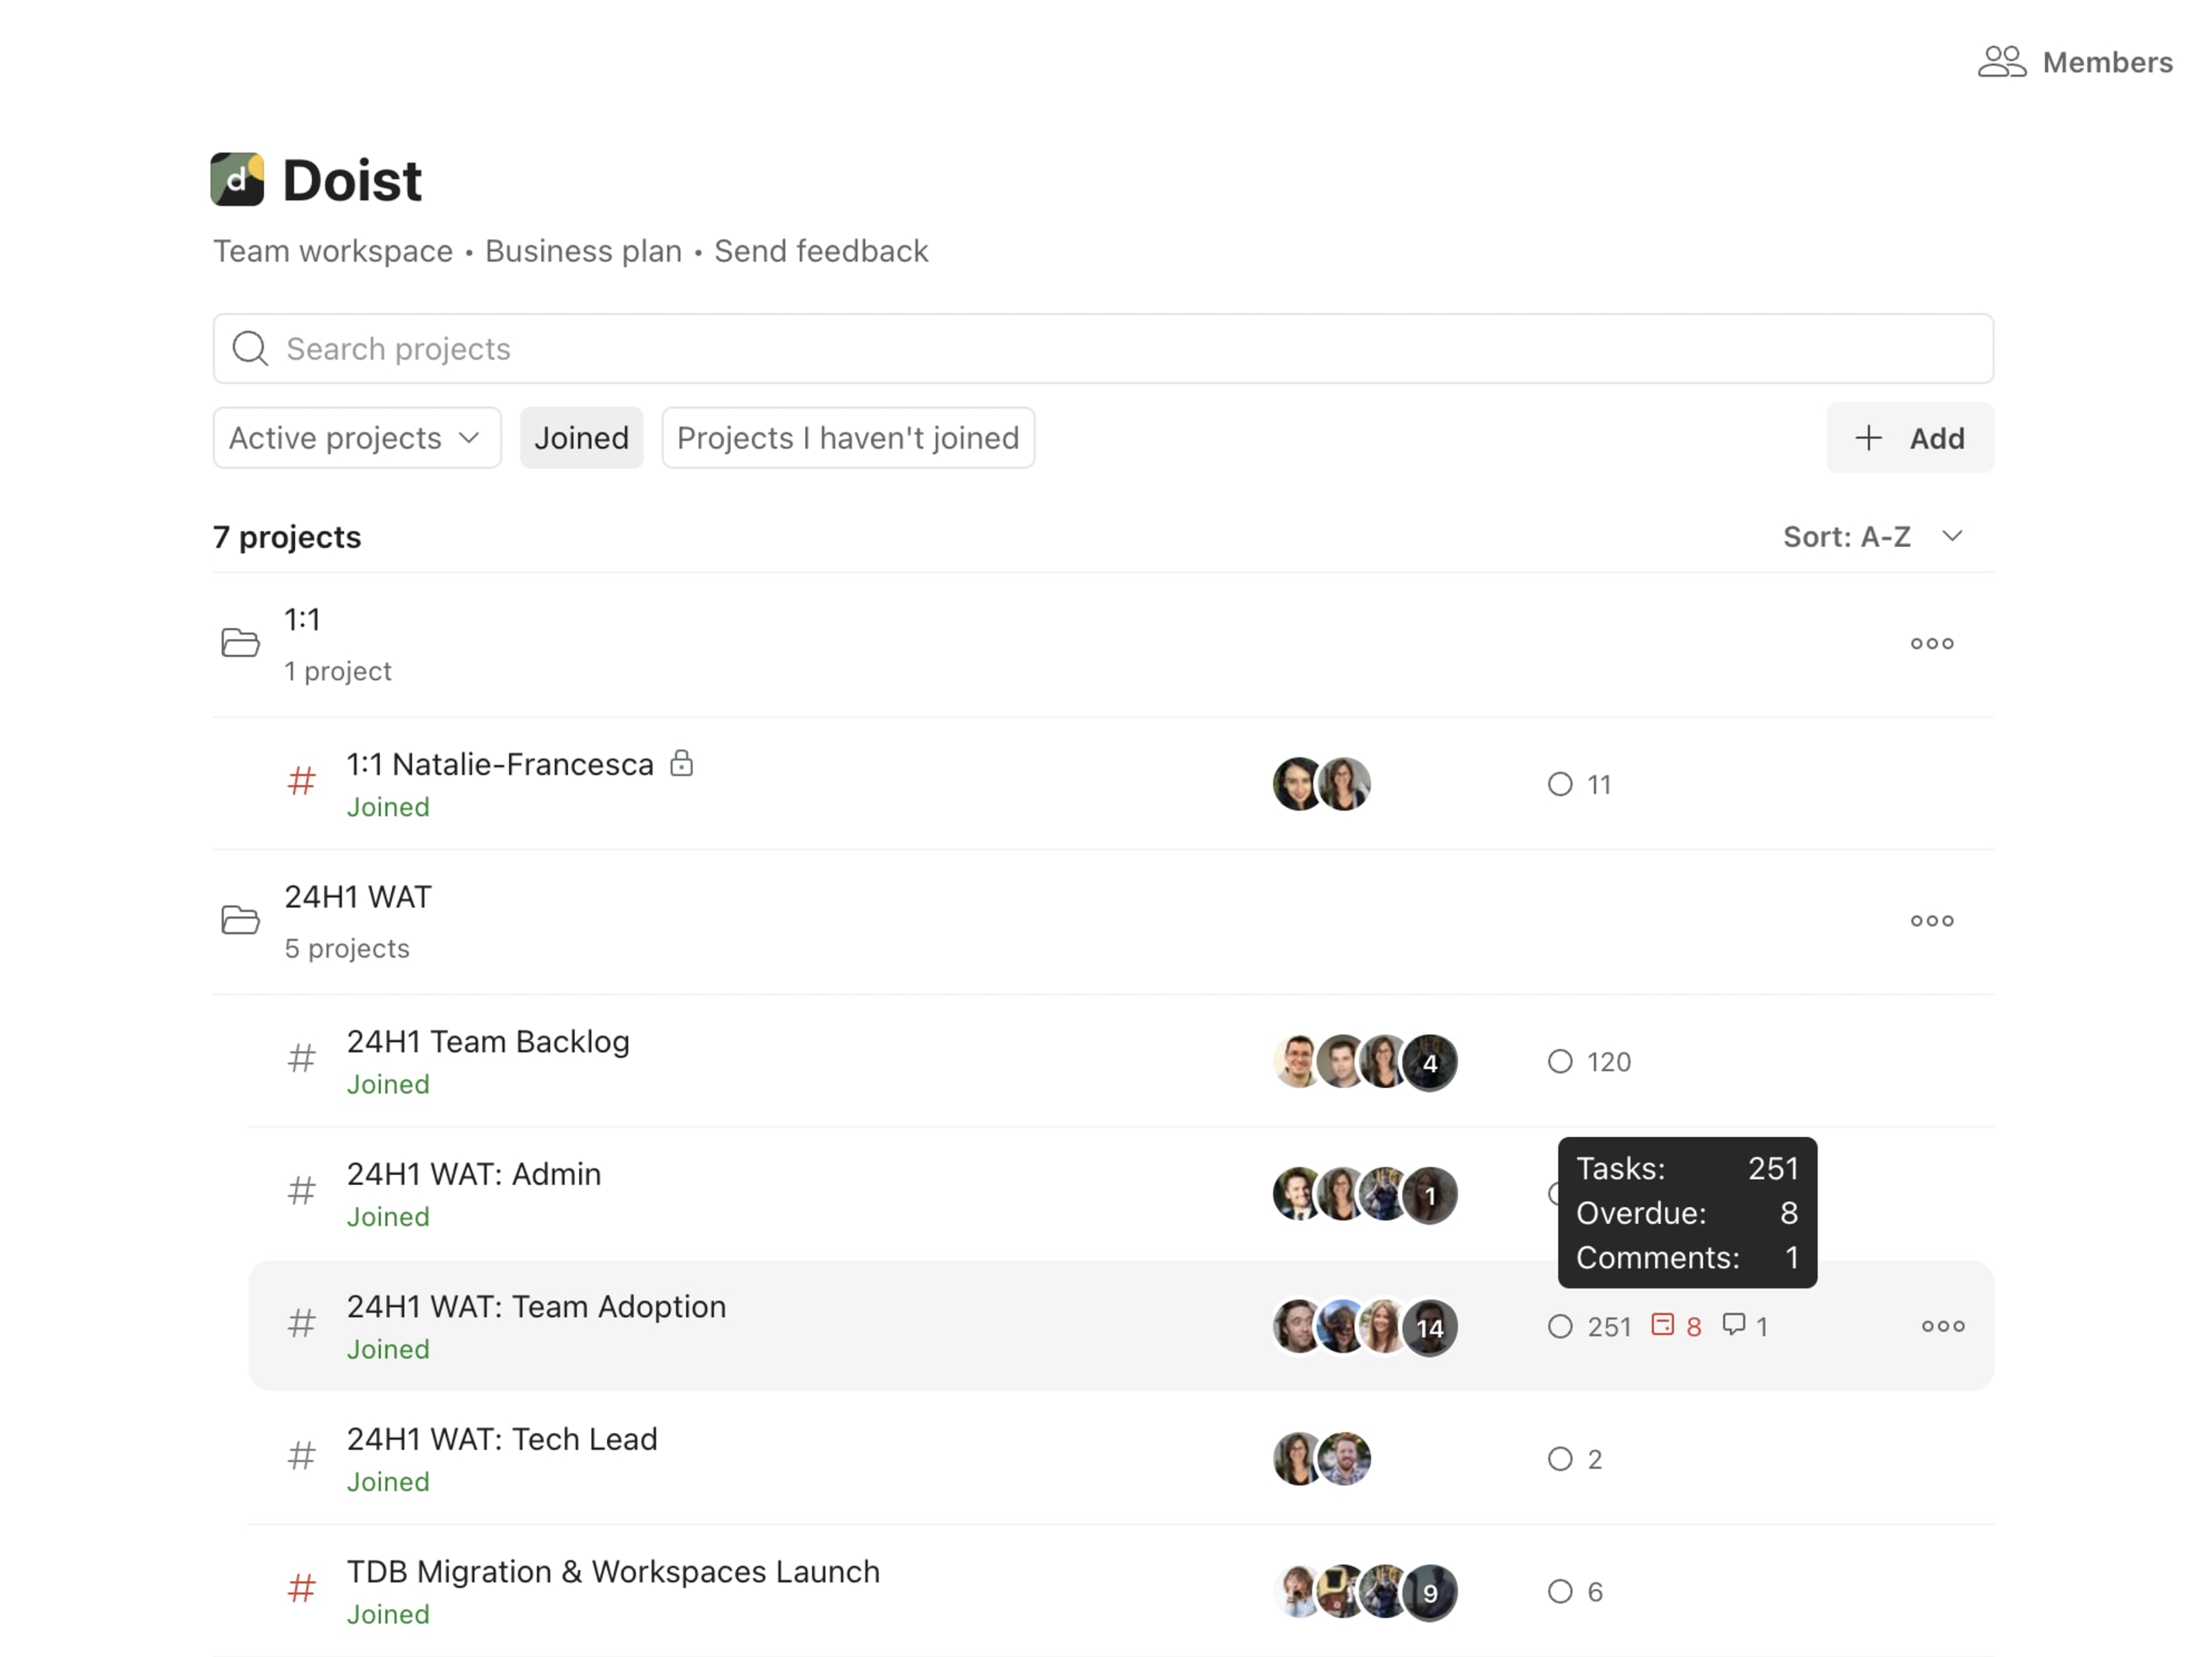Image resolution: width=2212 pixels, height=1657 pixels.
Task: Open more options for 24H1 WAT folder
Action: click(1932, 920)
